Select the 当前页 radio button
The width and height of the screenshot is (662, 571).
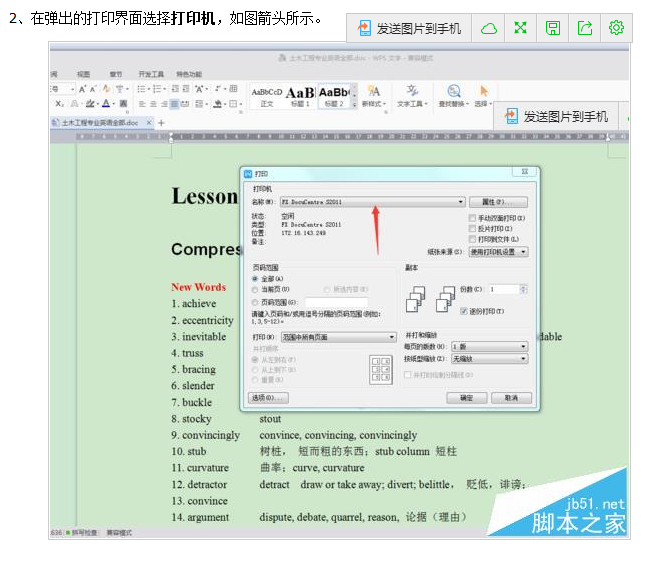click(x=255, y=290)
